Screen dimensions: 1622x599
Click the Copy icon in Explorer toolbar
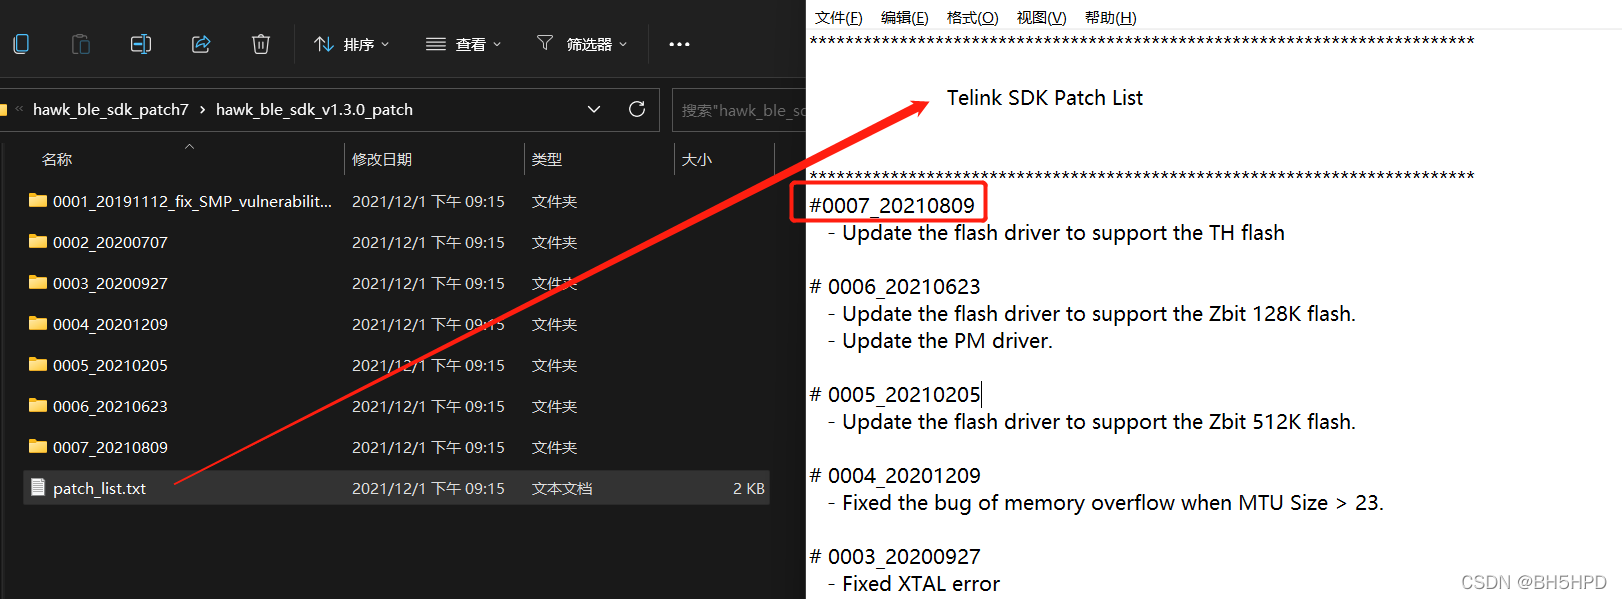[21, 44]
